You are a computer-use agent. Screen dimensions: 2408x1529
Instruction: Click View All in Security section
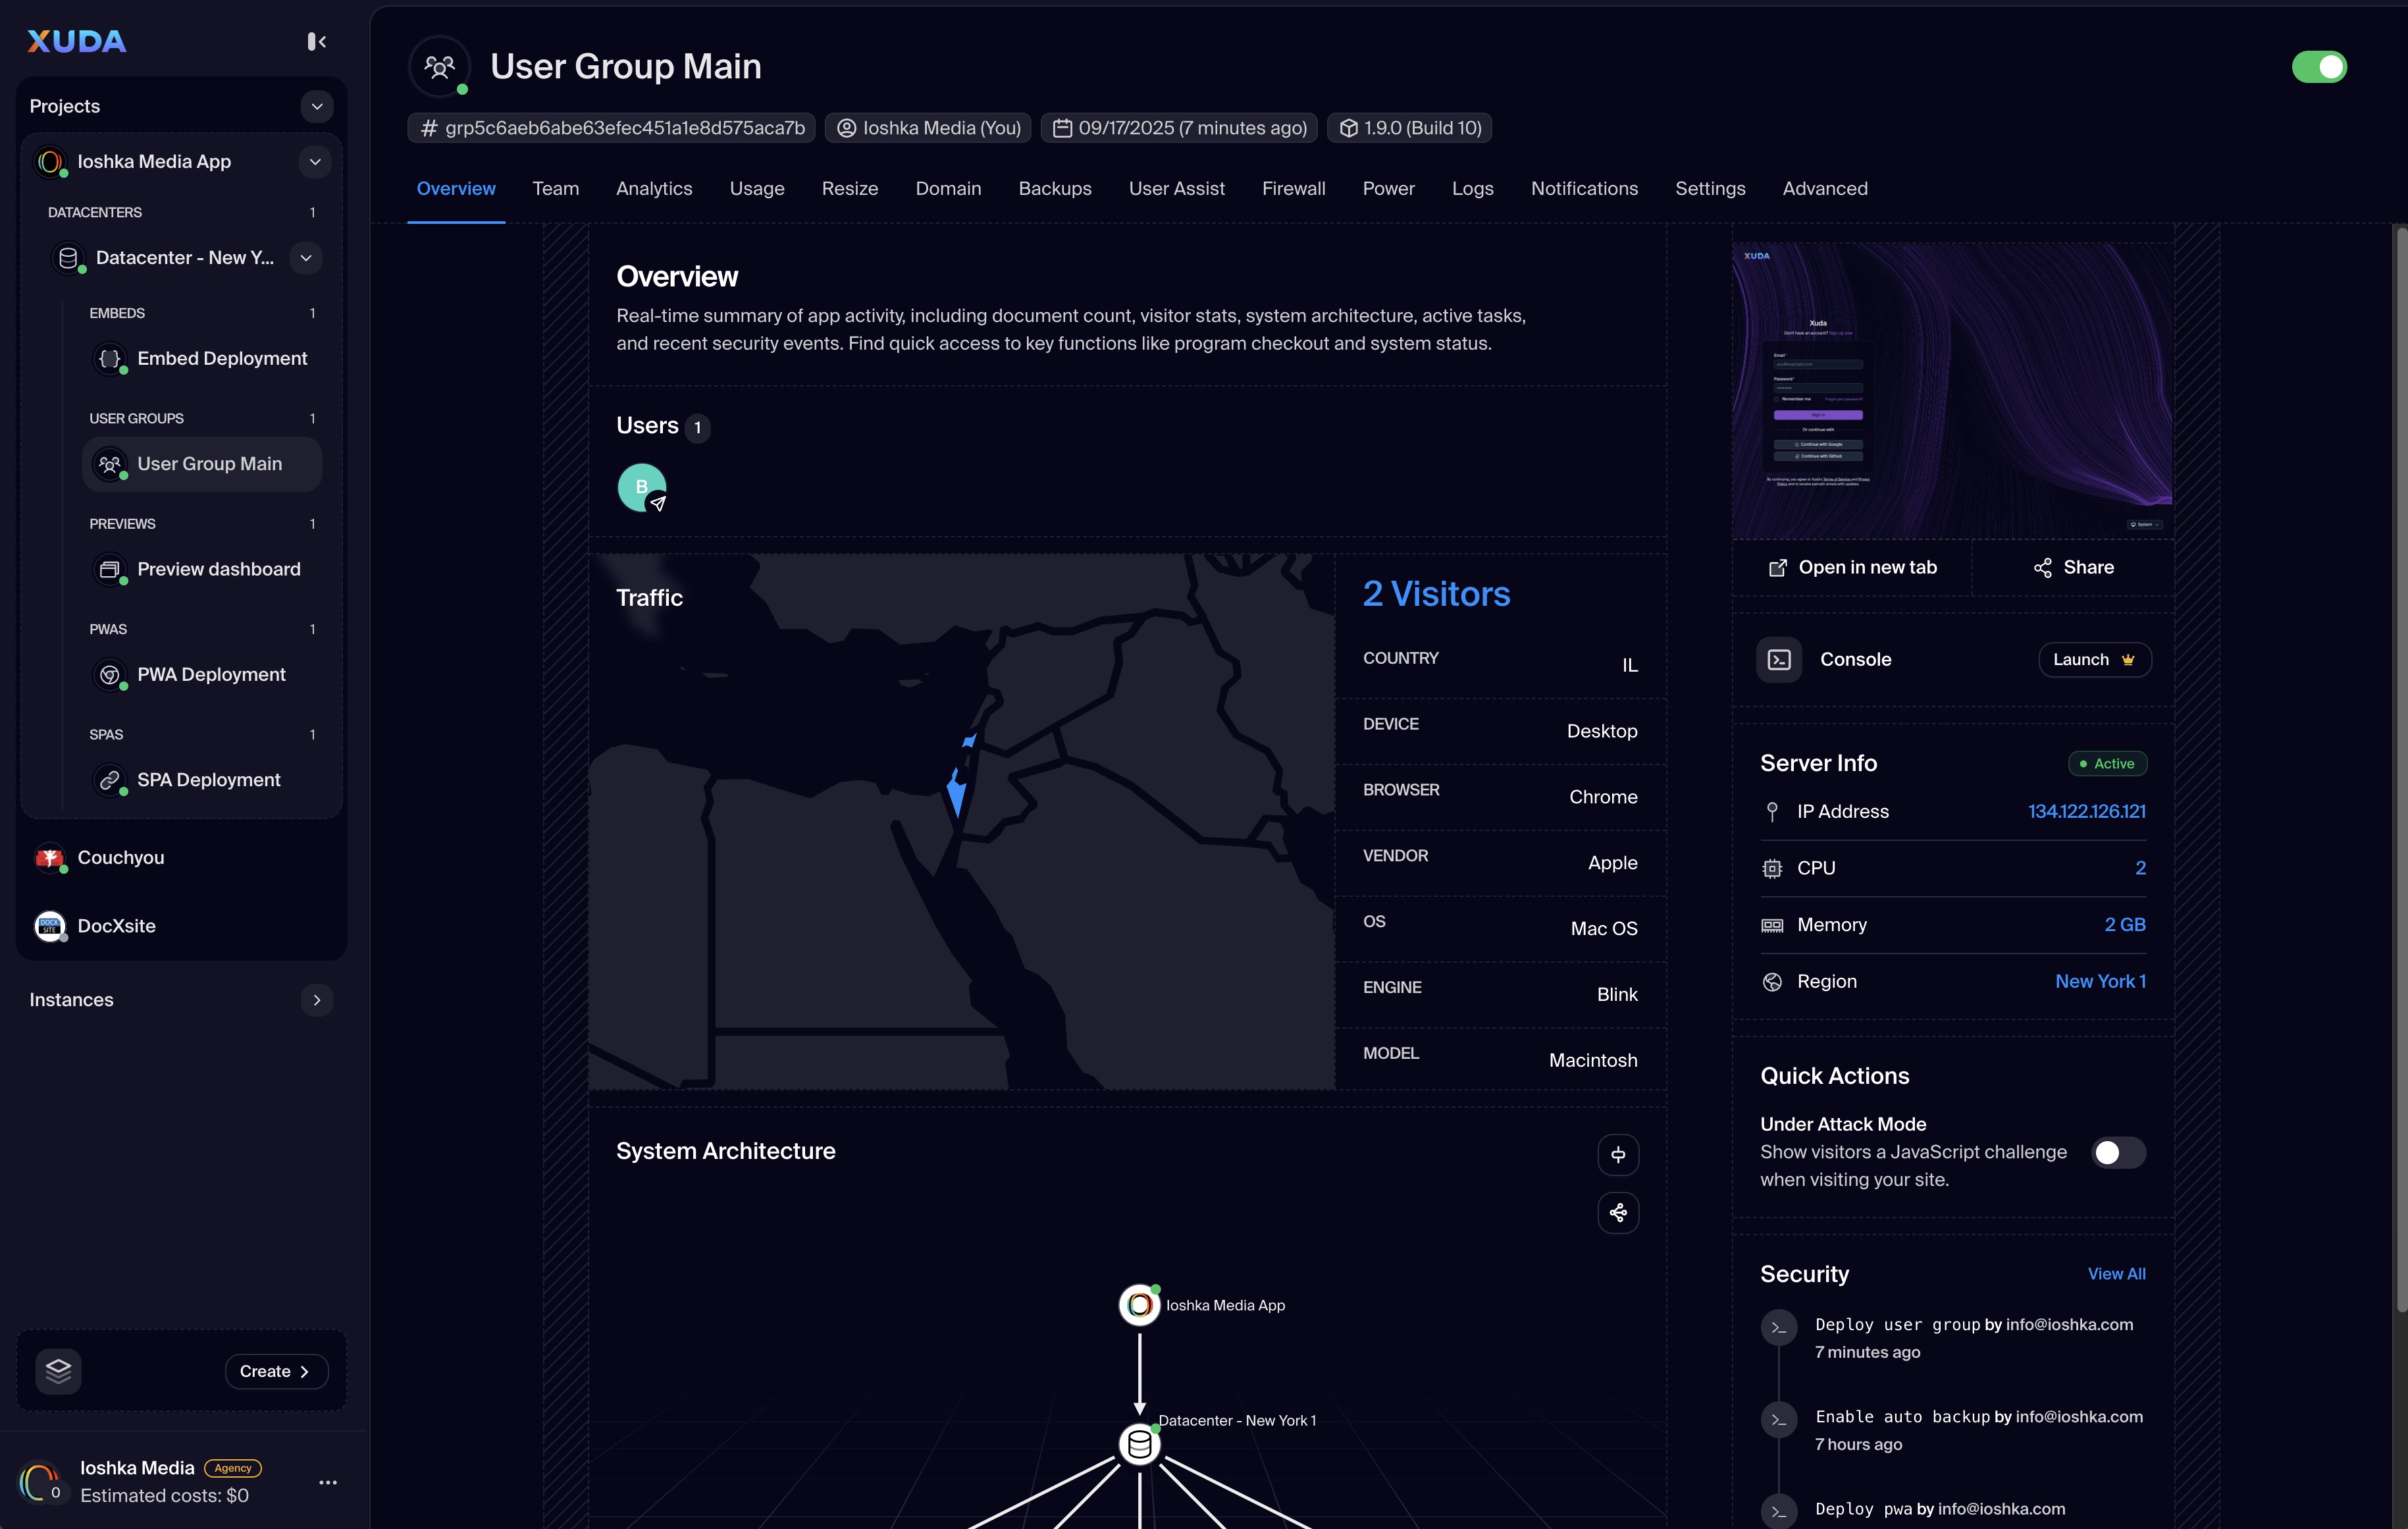click(x=2116, y=1273)
